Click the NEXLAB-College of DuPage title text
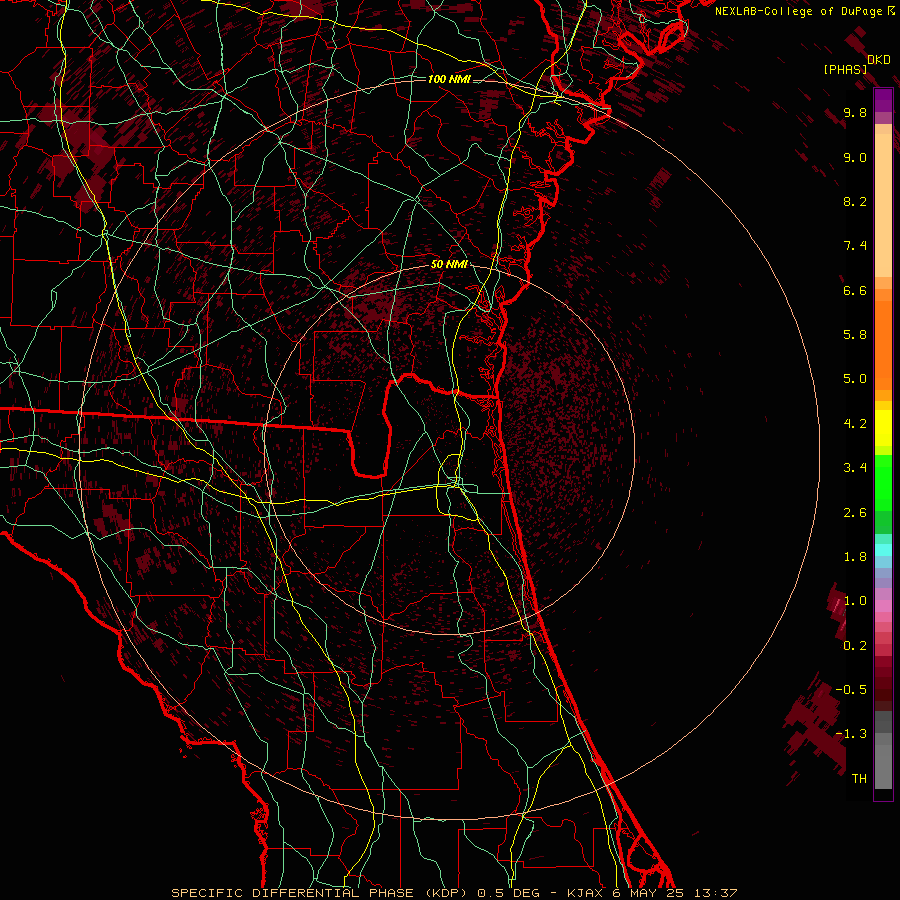This screenshot has height=900, width=900. (798, 11)
